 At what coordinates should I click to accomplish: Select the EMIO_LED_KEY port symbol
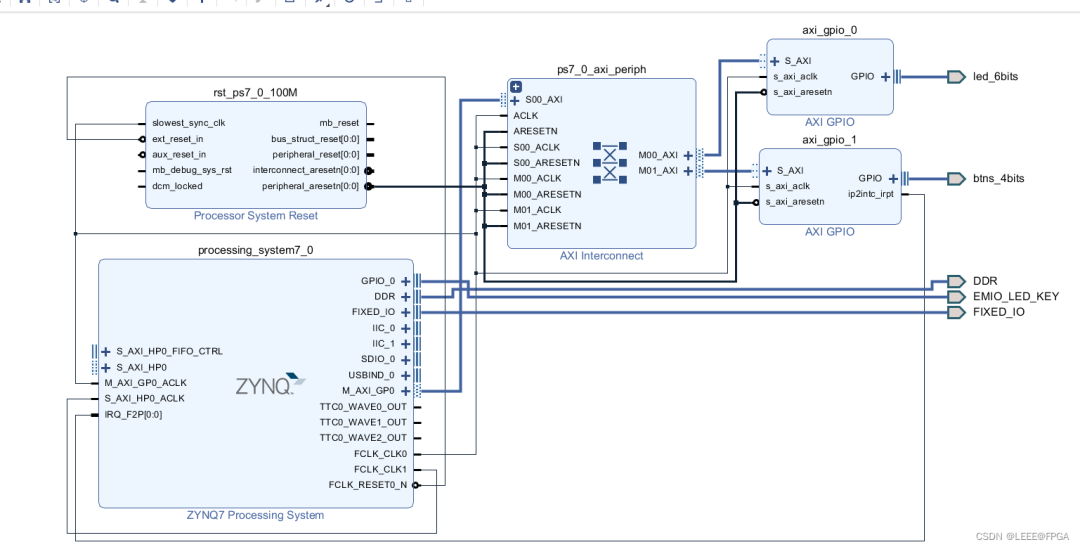[955, 297]
